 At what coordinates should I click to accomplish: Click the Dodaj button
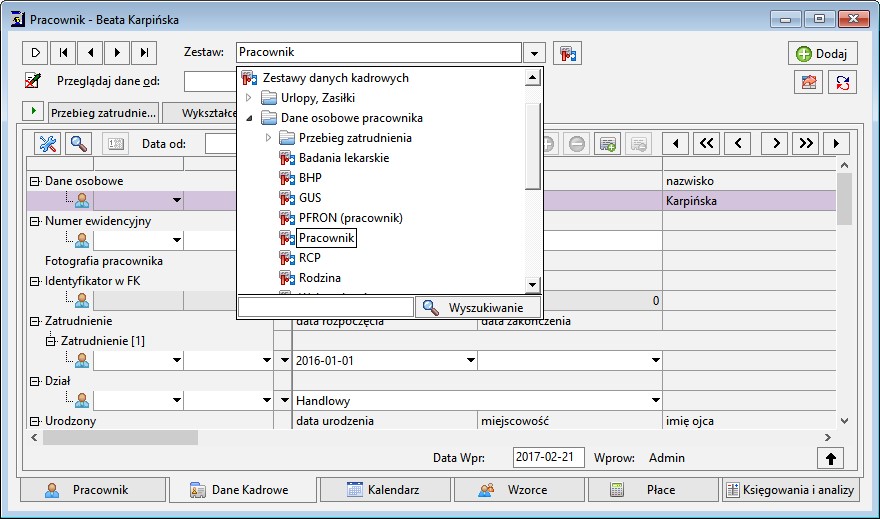pos(822,54)
